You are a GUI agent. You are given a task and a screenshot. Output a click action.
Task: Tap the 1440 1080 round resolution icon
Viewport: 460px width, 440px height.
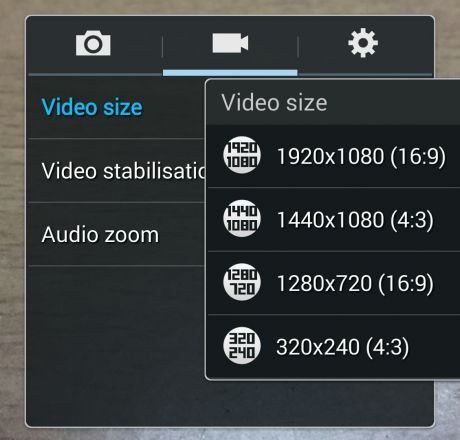point(242,219)
